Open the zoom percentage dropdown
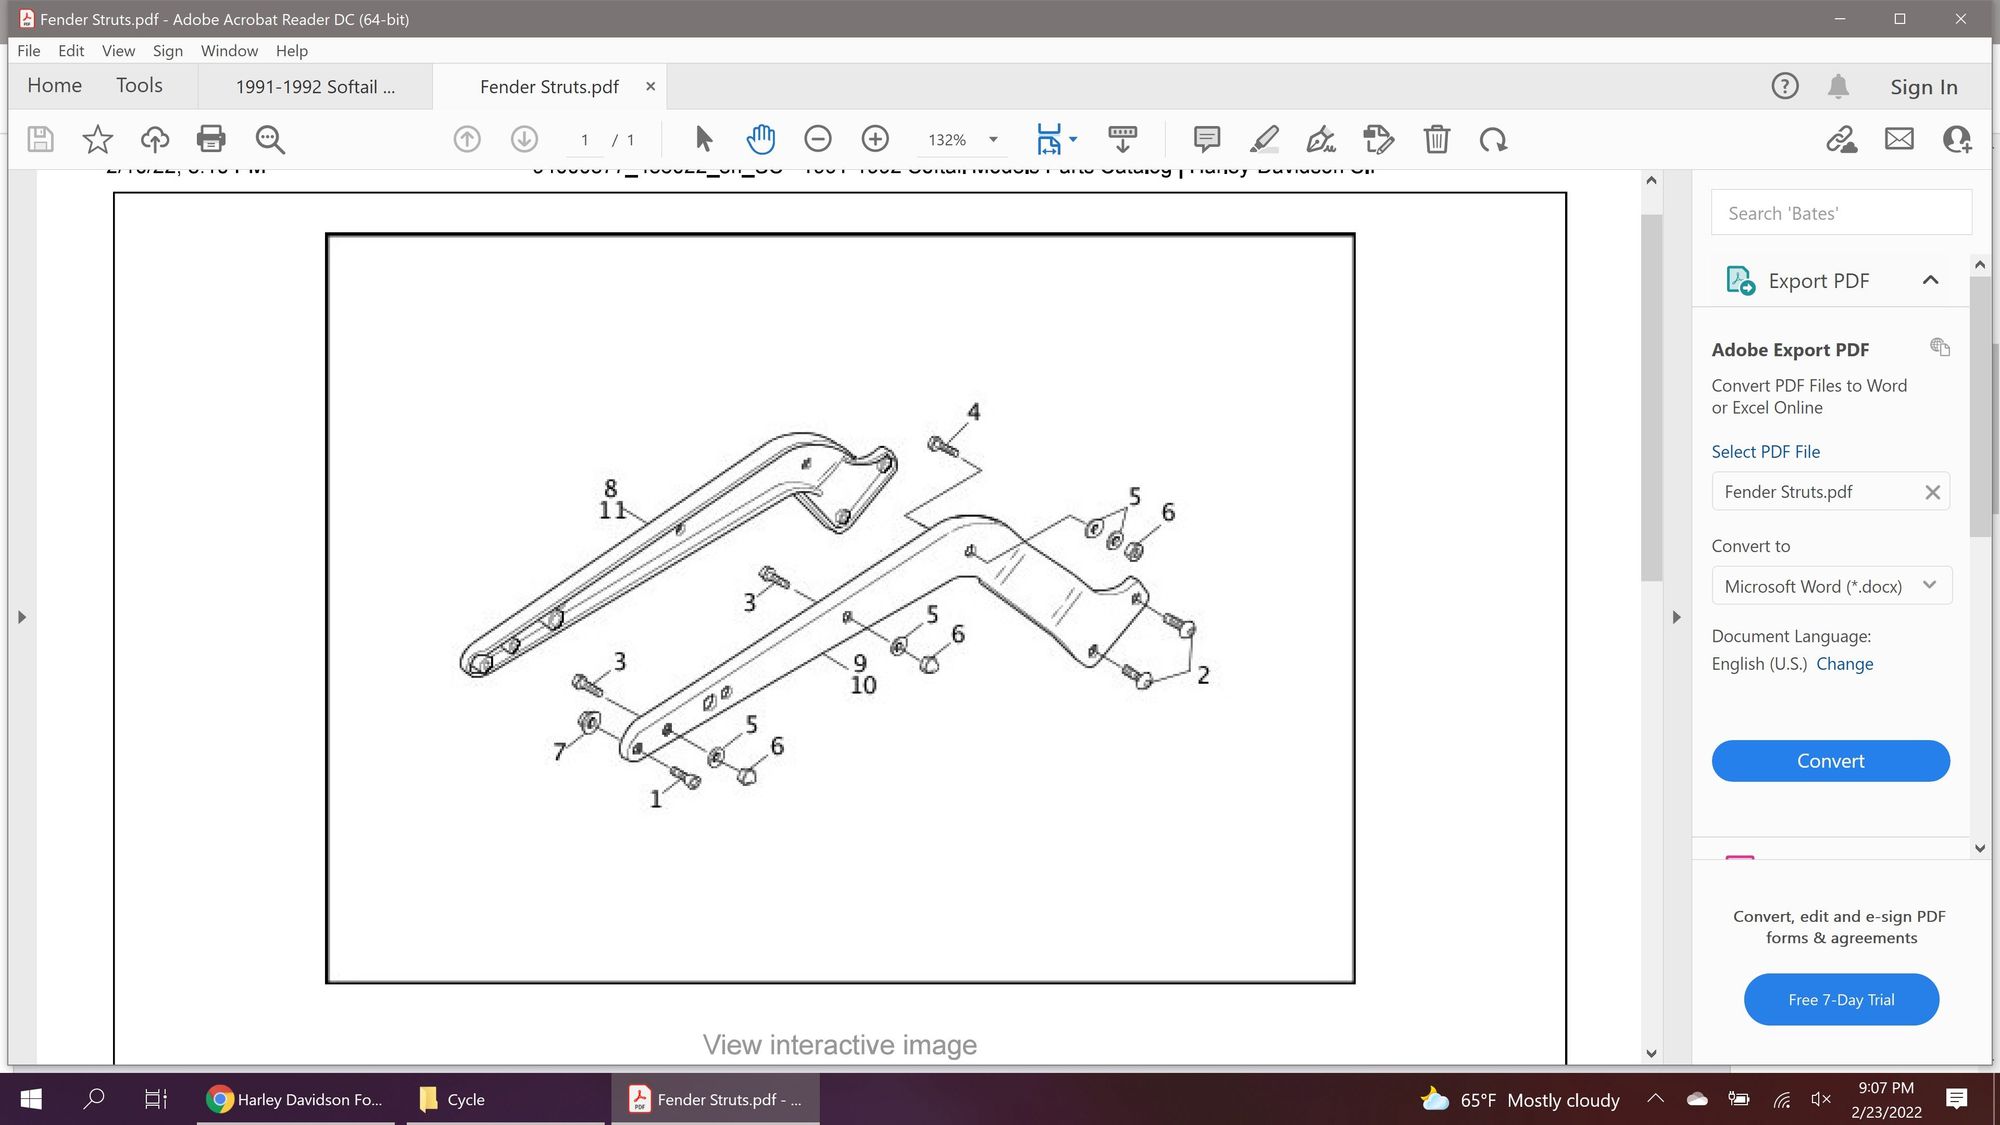The image size is (2000, 1125). pos(993,140)
